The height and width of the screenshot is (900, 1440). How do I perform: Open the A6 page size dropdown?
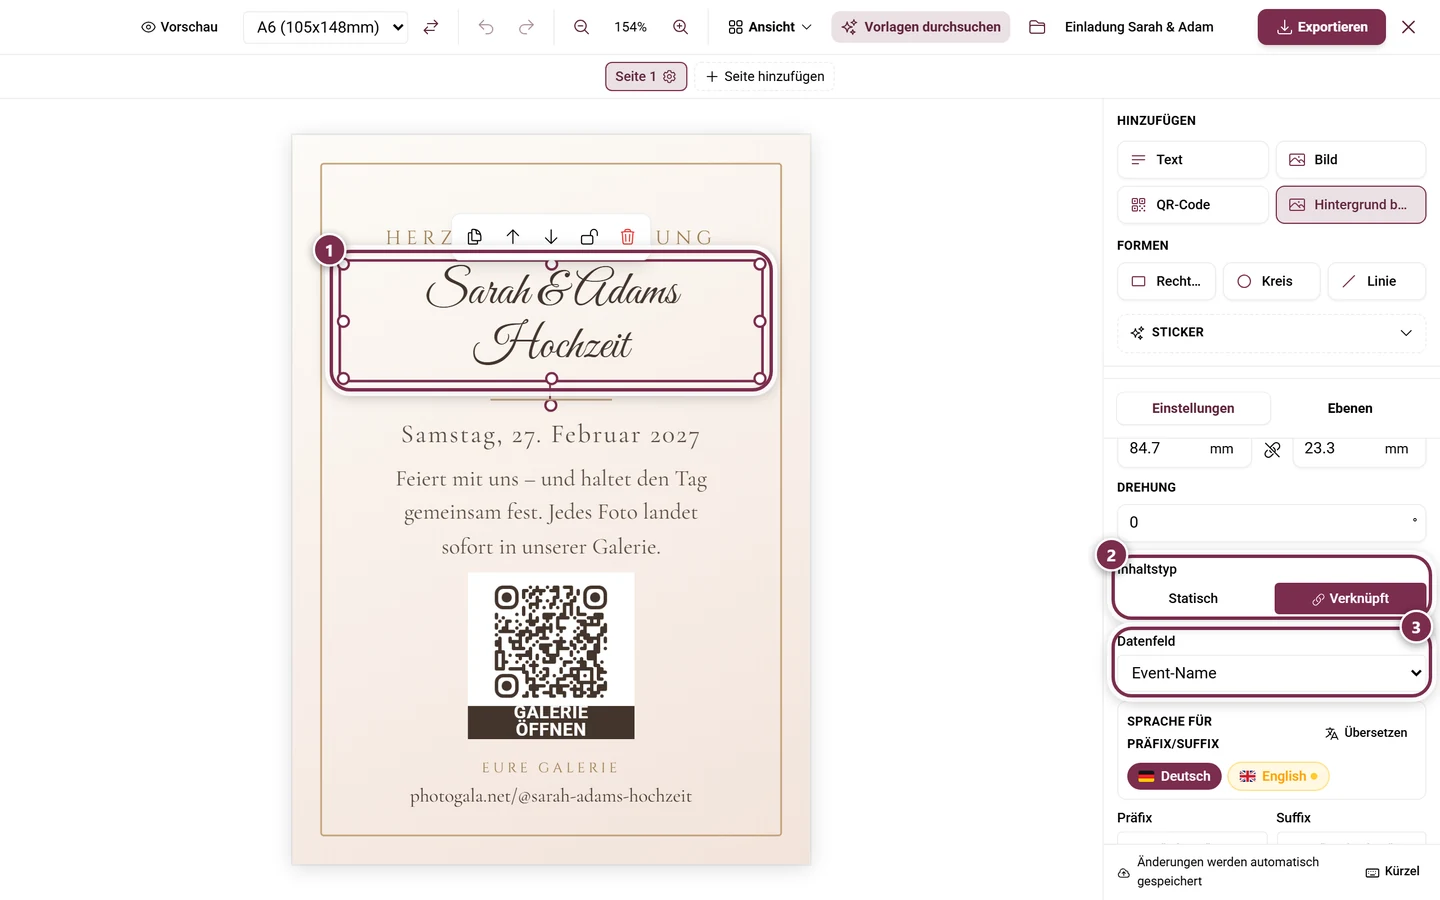pos(326,27)
